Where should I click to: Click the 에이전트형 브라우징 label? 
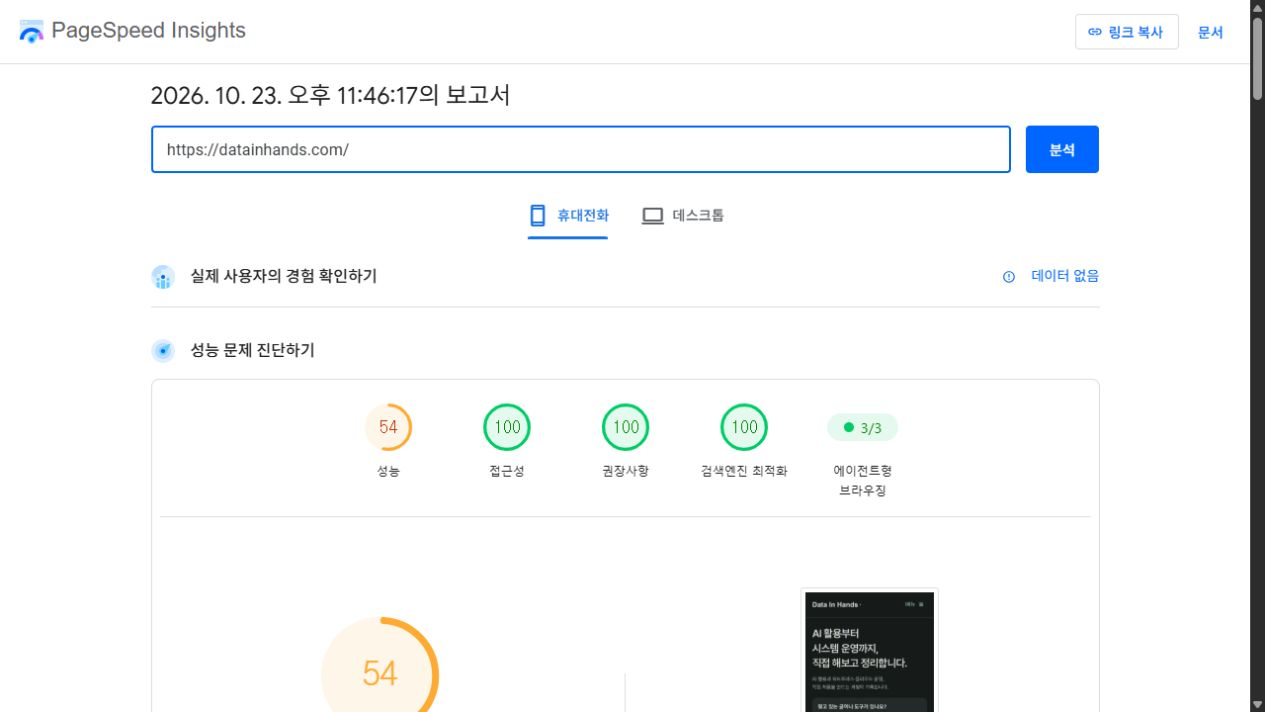click(x=863, y=481)
